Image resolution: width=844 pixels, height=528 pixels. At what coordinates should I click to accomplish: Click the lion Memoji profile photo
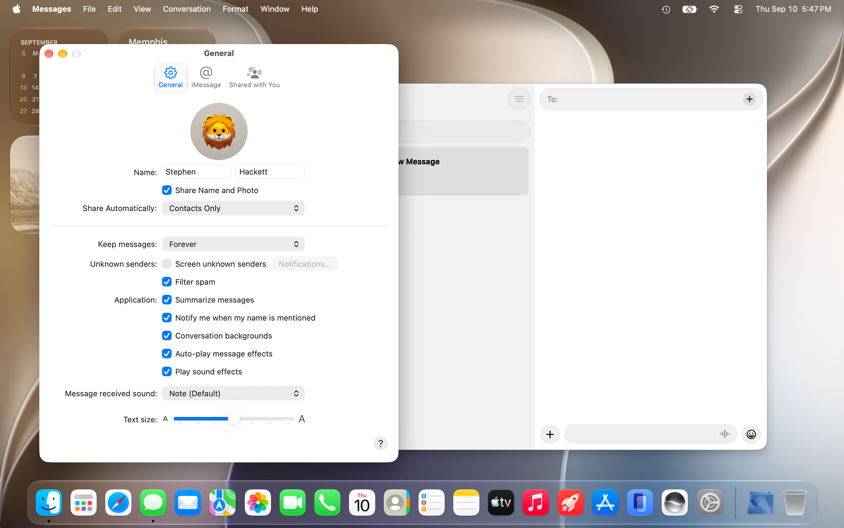(x=219, y=131)
